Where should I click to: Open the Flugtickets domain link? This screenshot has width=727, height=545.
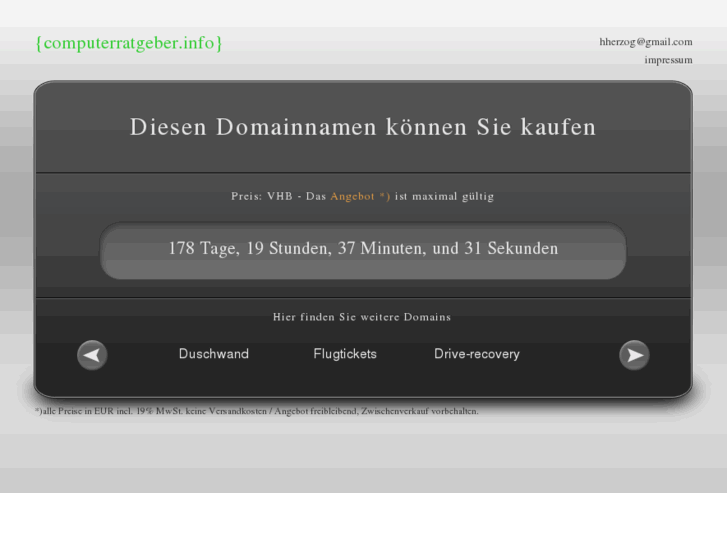point(345,354)
